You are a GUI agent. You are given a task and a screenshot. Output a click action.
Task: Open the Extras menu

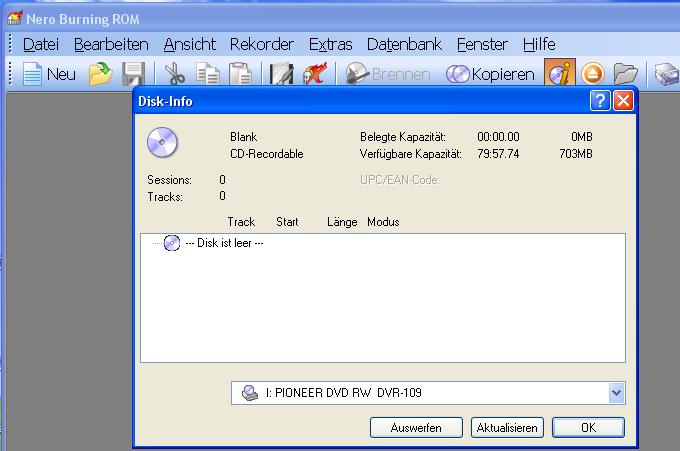click(x=330, y=44)
